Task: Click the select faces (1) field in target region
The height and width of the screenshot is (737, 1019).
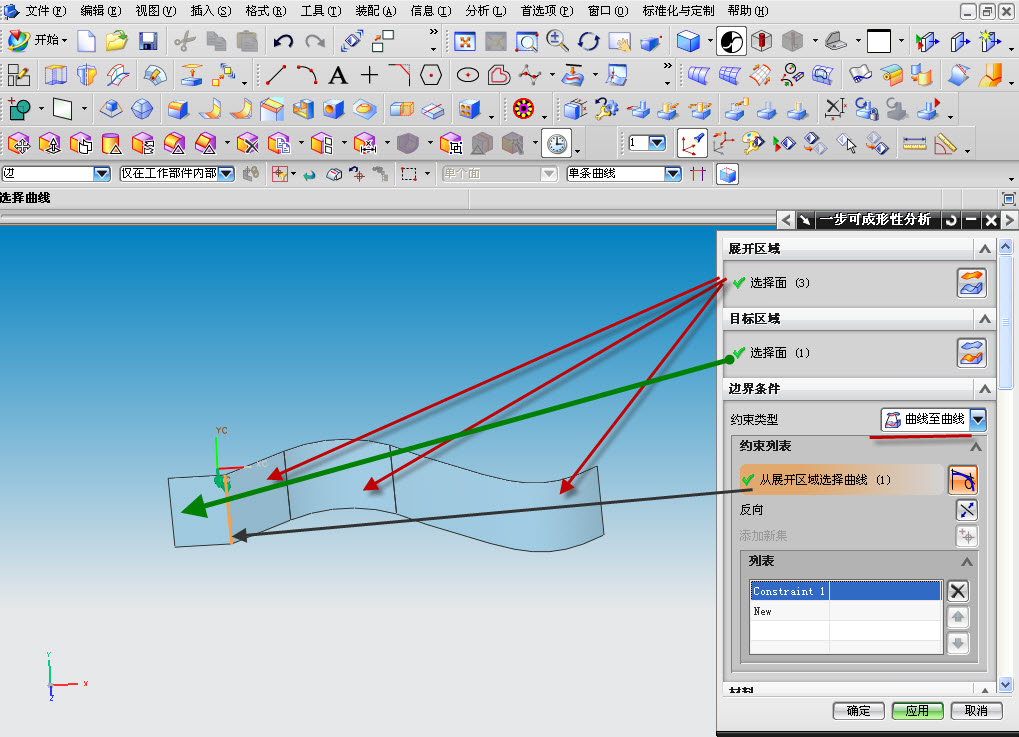Action: (x=840, y=353)
